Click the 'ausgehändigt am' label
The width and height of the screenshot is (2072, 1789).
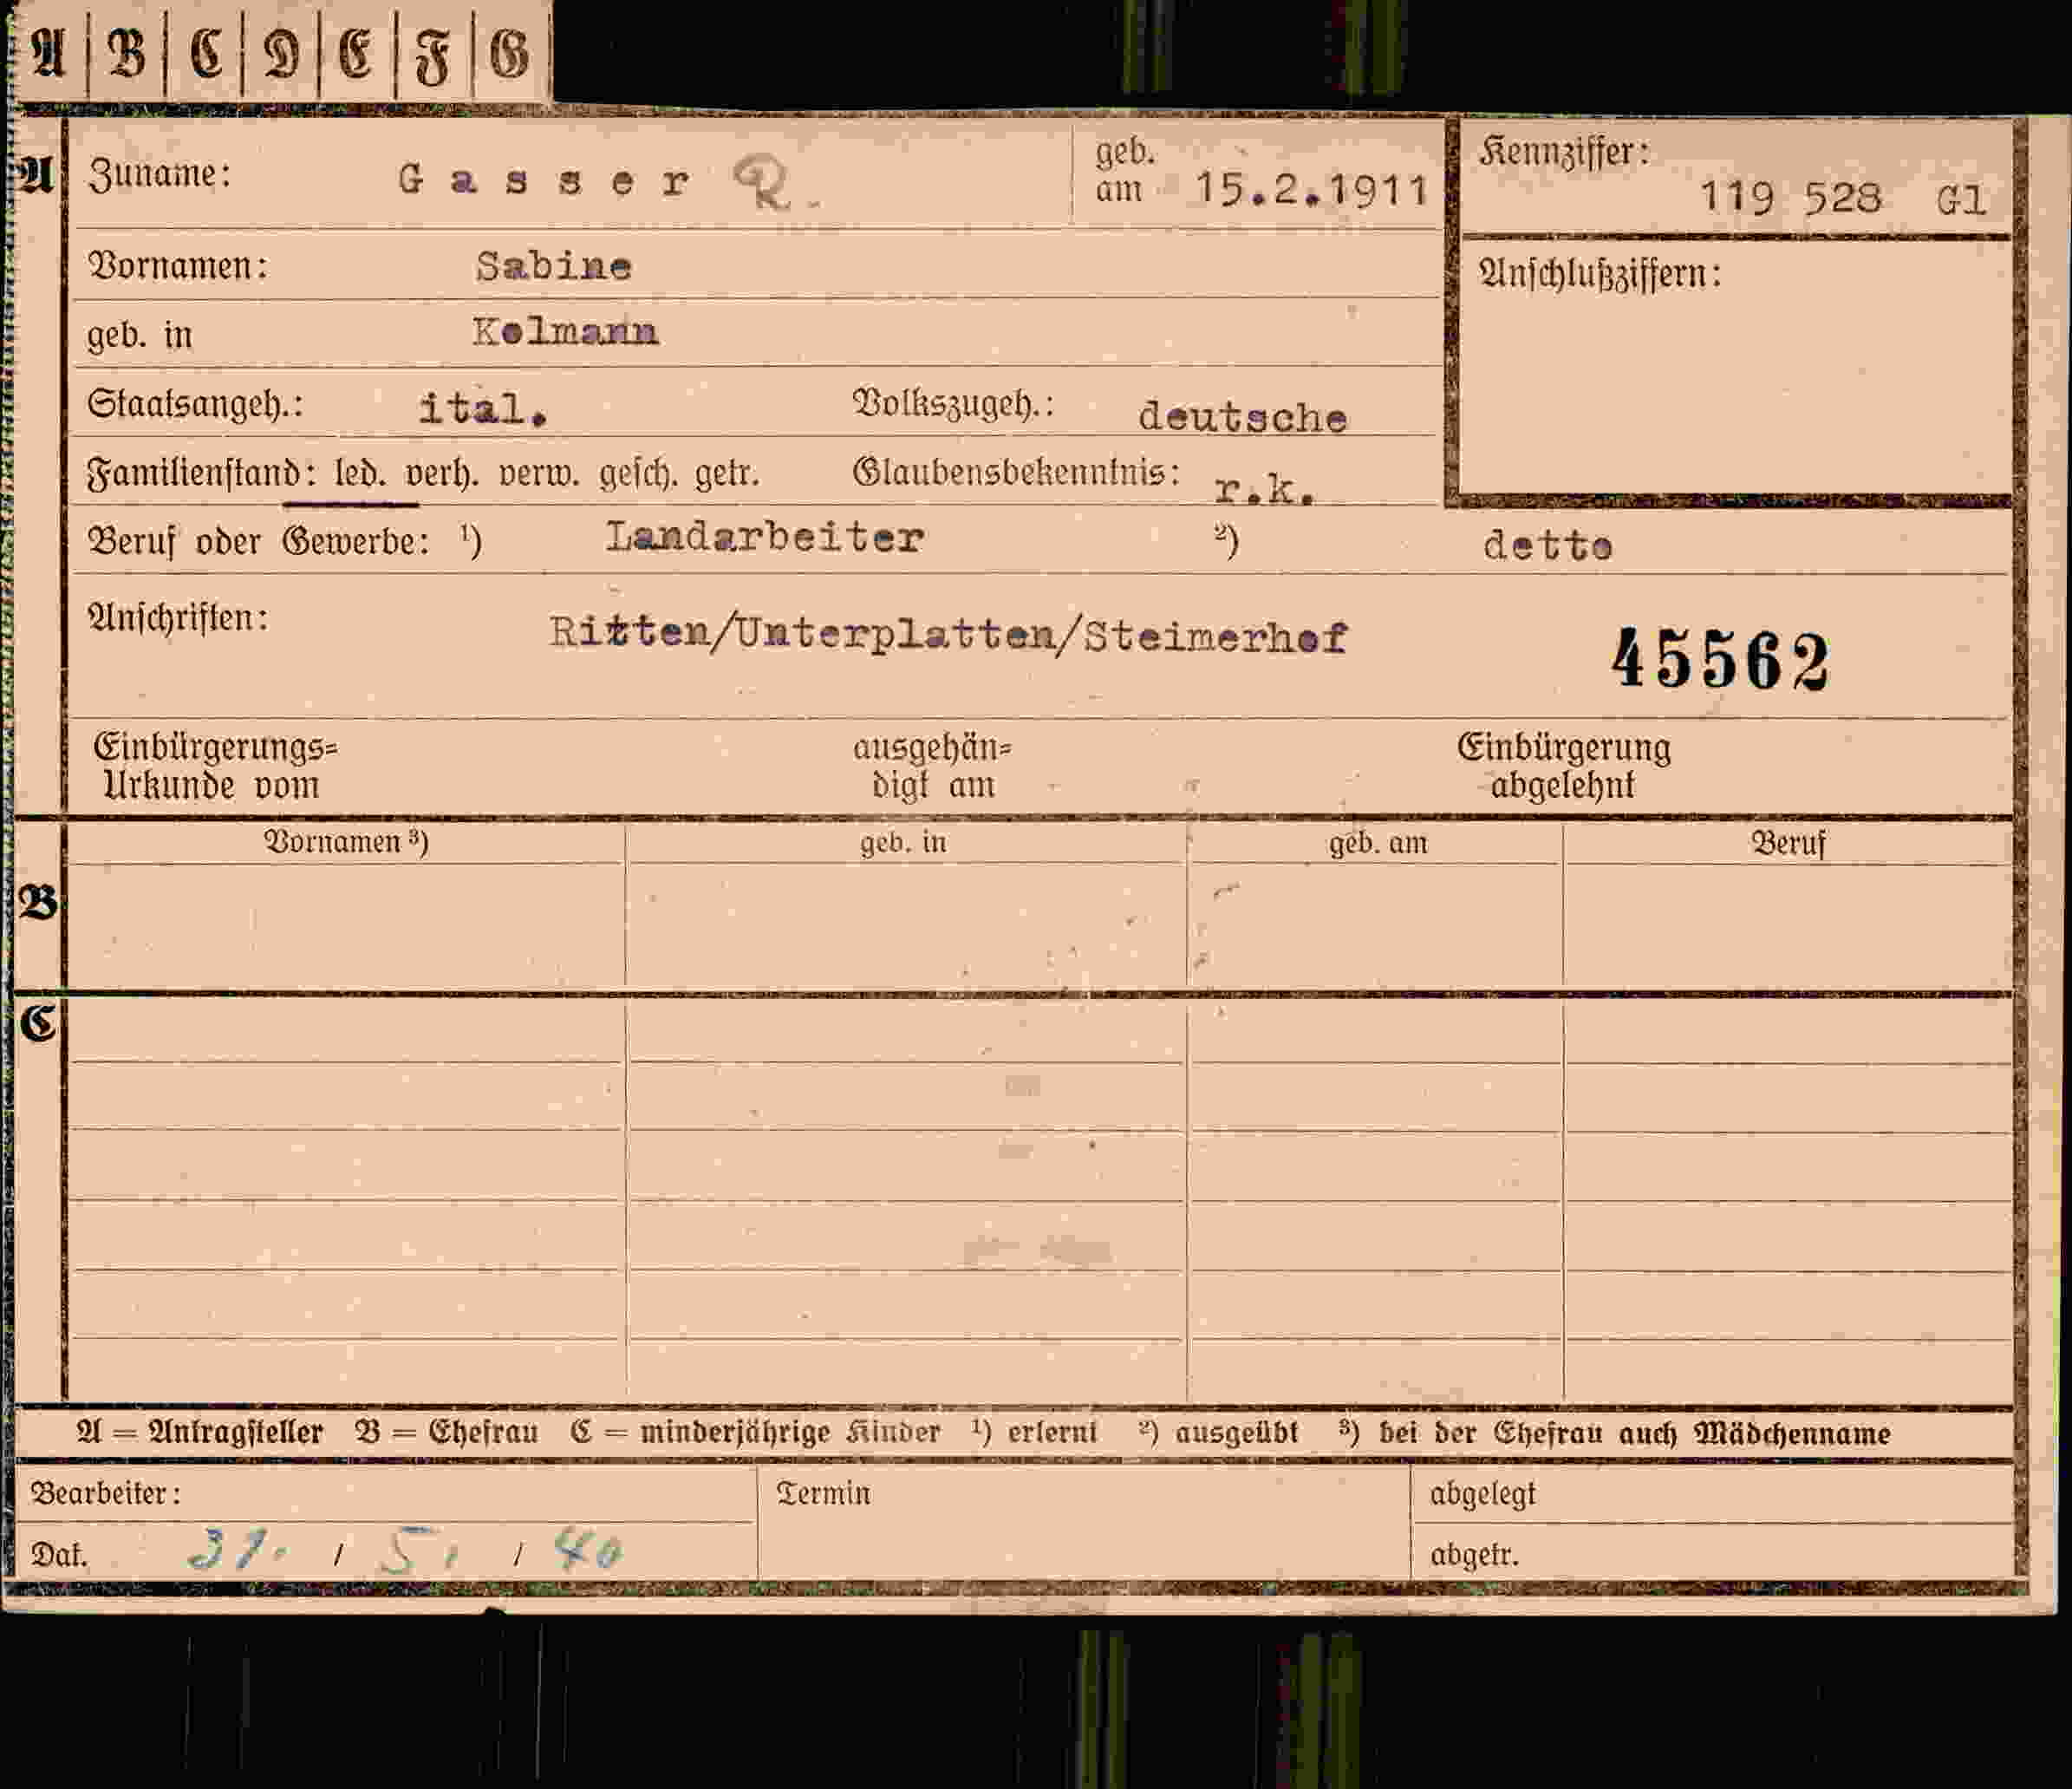(932, 766)
